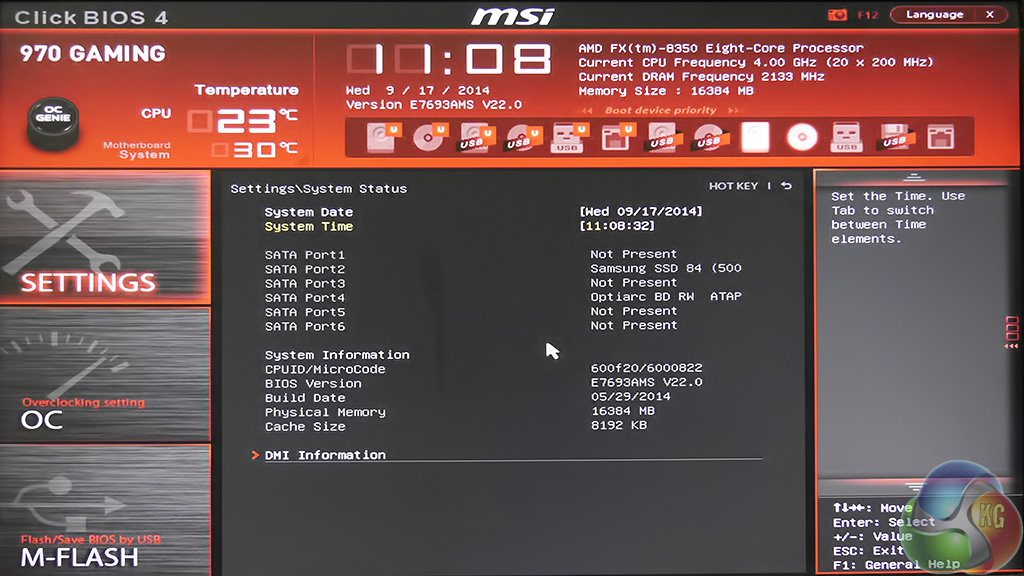Viewport: 1024px width, 576px height.
Task: Open the OC overclocking section tile
Action: (105, 374)
